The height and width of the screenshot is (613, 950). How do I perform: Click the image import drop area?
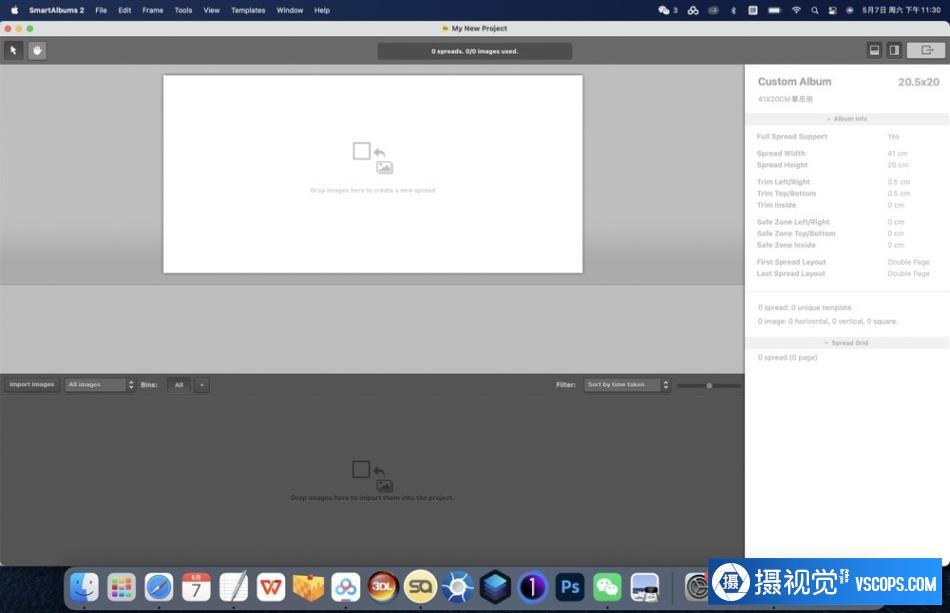[372, 481]
